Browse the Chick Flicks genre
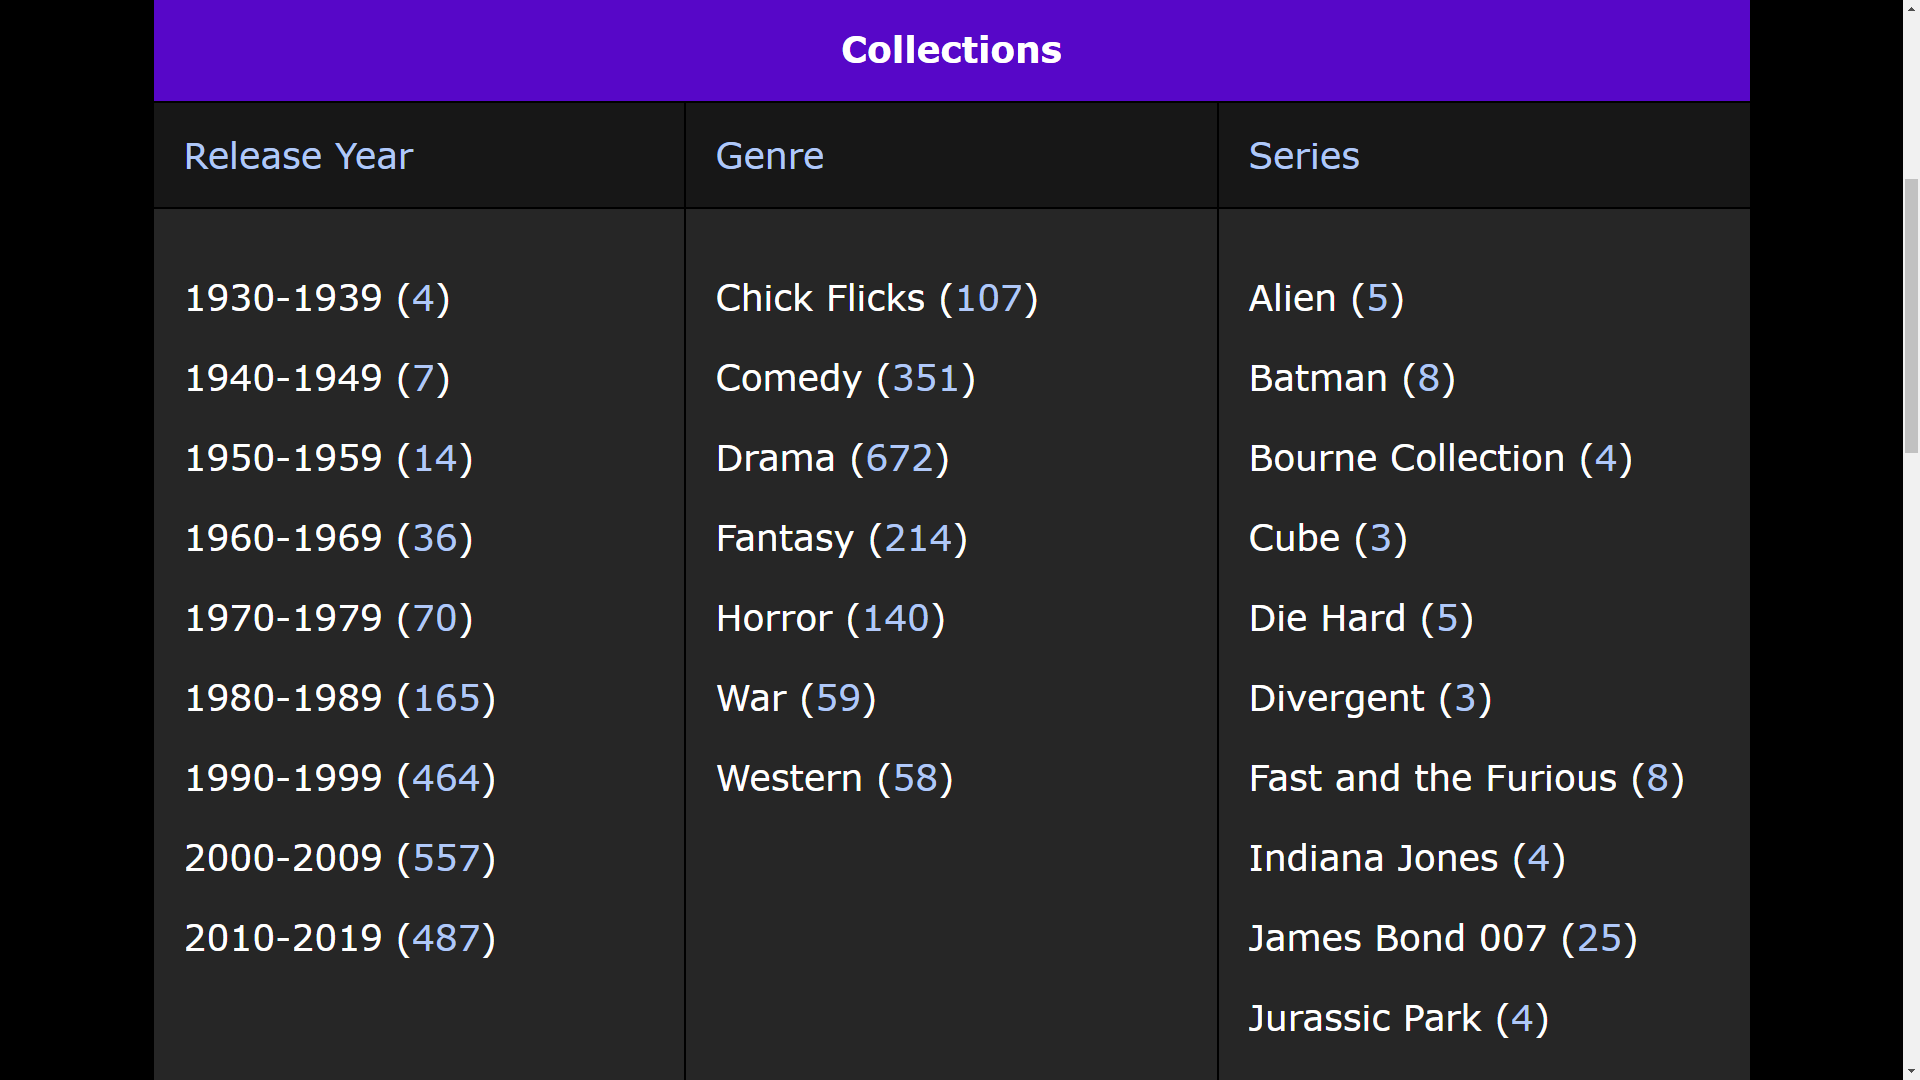The width and height of the screenshot is (1920, 1080). (x=876, y=297)
